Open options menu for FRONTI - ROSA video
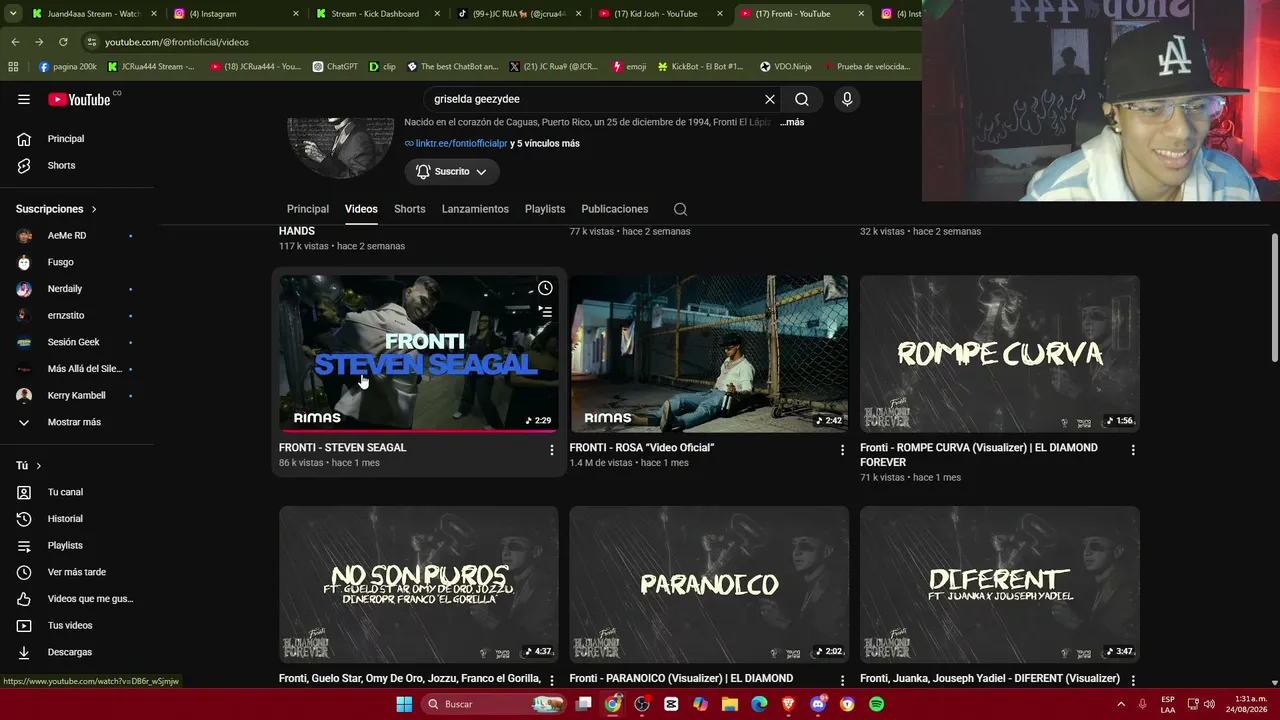Image resolution: width=1280 pixels, height=720 pixels. 842,450
